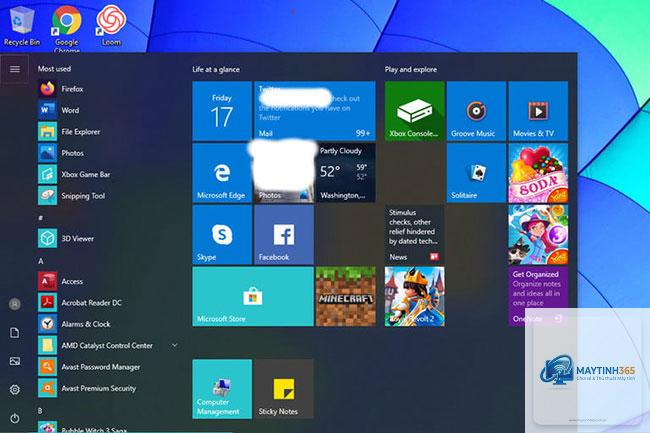Click the # letter index header
The height and width of the screenshot is (433, 650).
pyautogui.click(x=41, y=218)
